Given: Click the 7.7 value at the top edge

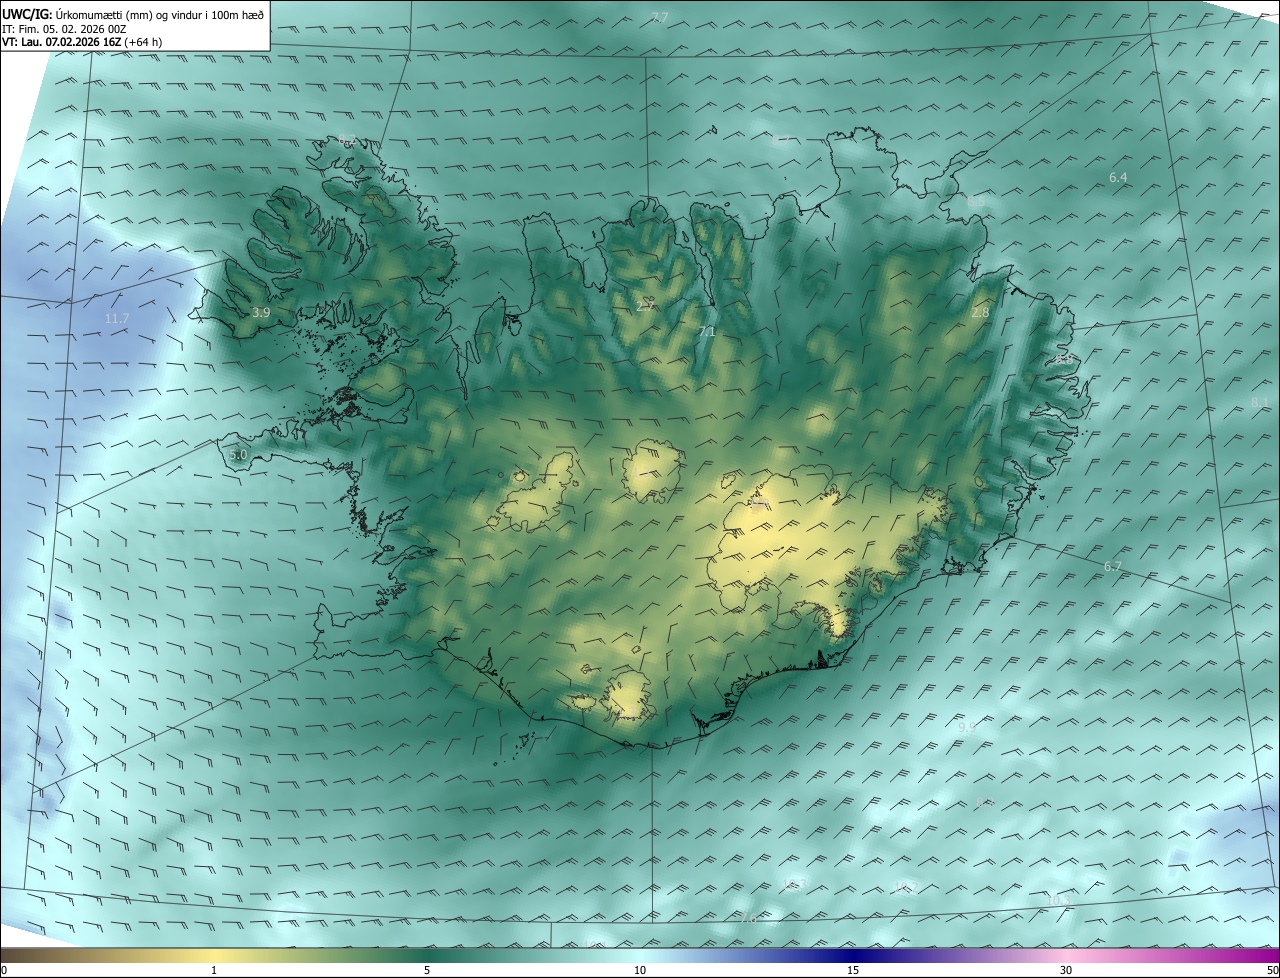Looking at the screenshot, I should click(659, 18).
